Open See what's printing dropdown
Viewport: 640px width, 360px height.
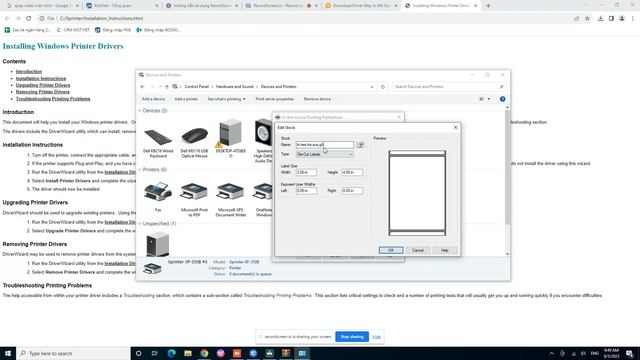[226, 99]
